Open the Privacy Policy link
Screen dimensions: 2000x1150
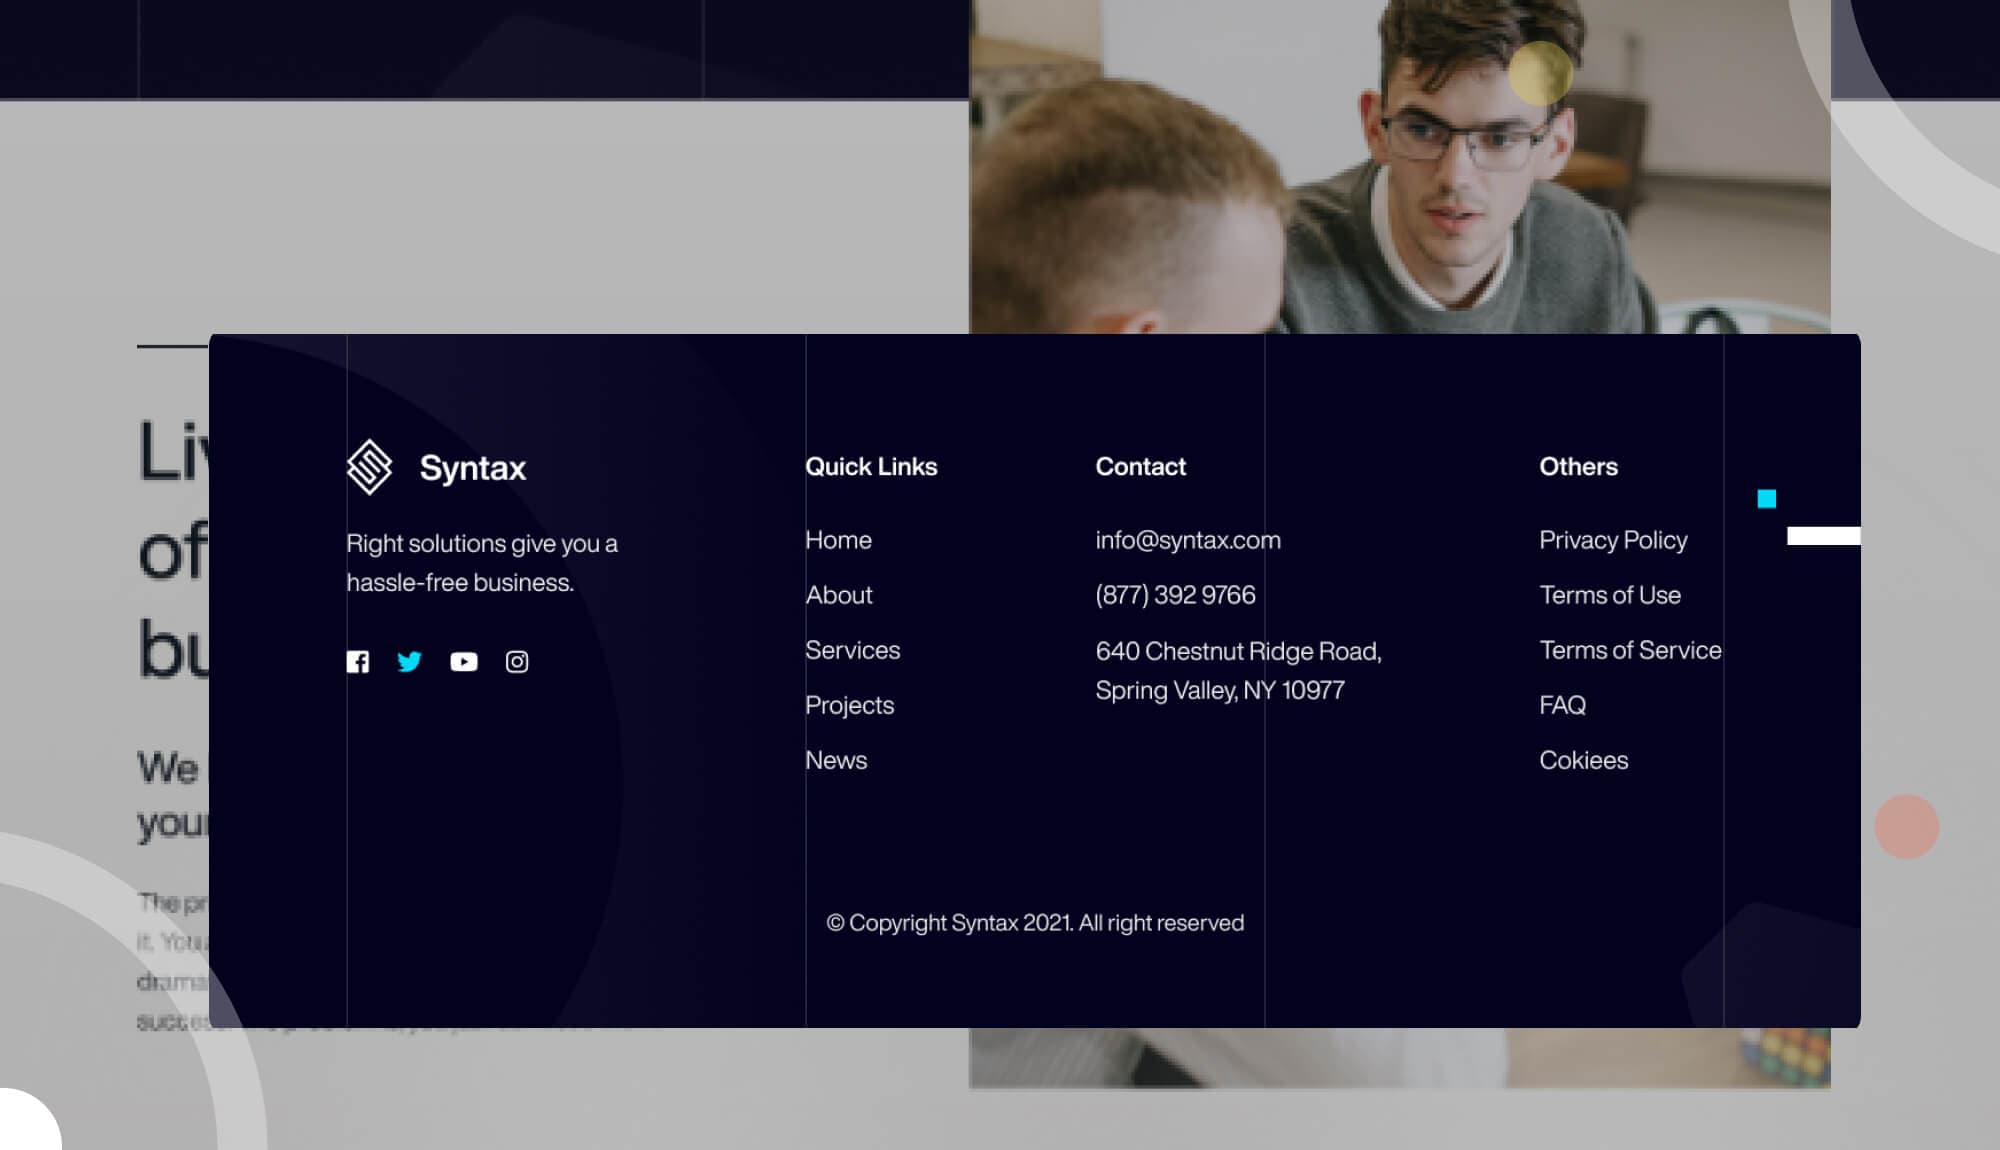(1613, 540)
